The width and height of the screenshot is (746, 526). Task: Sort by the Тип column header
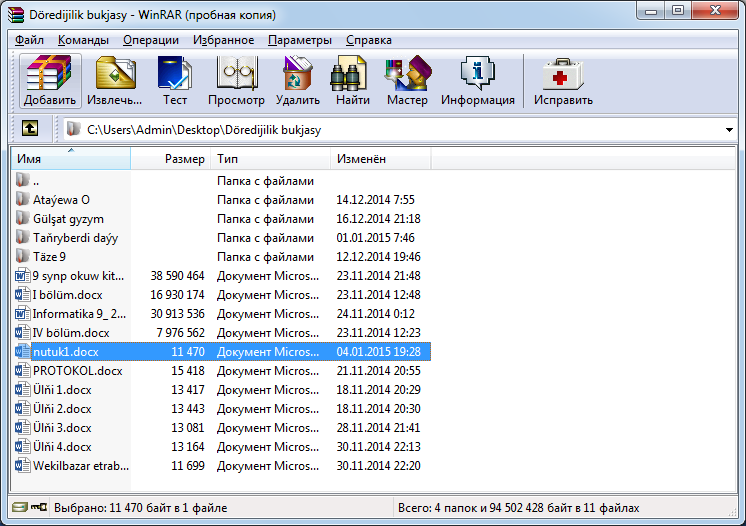pos(270,158)
